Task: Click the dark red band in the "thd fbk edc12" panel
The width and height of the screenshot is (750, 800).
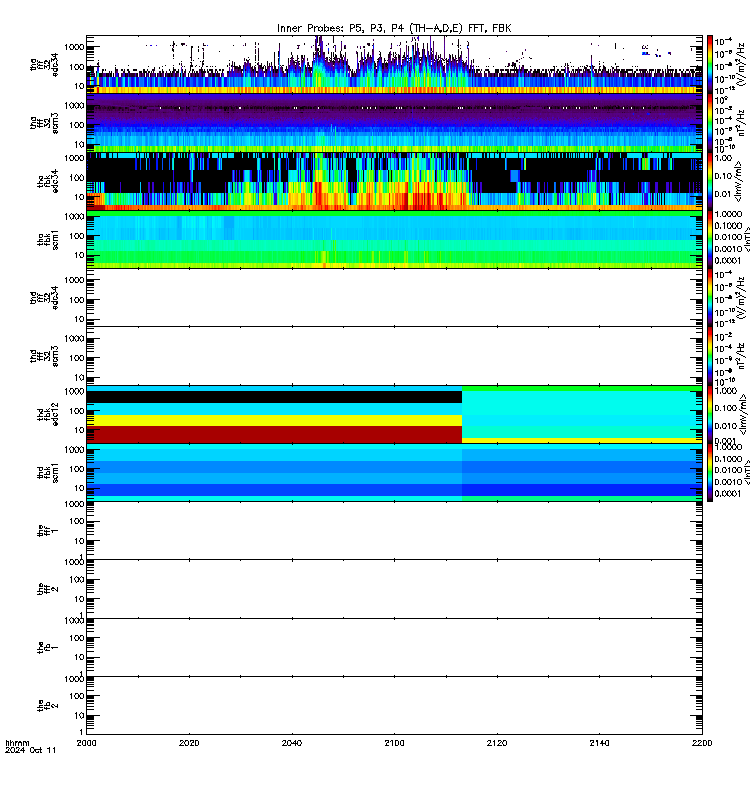Action: click(x=274, y=434)
